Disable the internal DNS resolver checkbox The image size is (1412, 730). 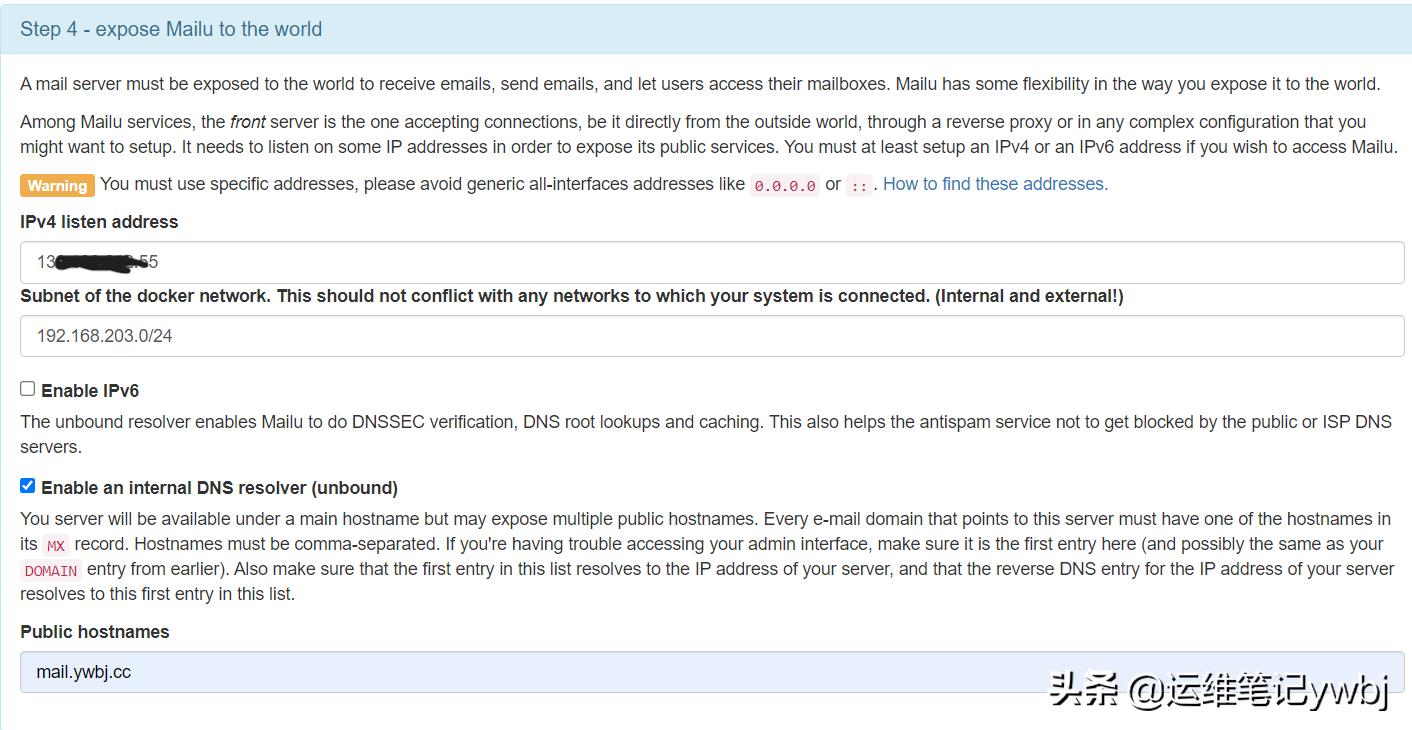click(x=27, y=486)
